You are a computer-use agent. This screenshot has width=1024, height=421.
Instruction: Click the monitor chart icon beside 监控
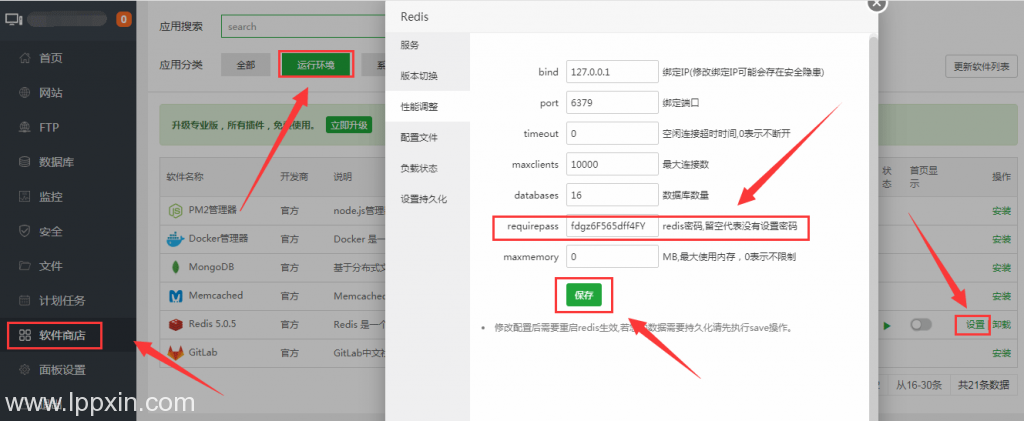click(x=25, y=196)
